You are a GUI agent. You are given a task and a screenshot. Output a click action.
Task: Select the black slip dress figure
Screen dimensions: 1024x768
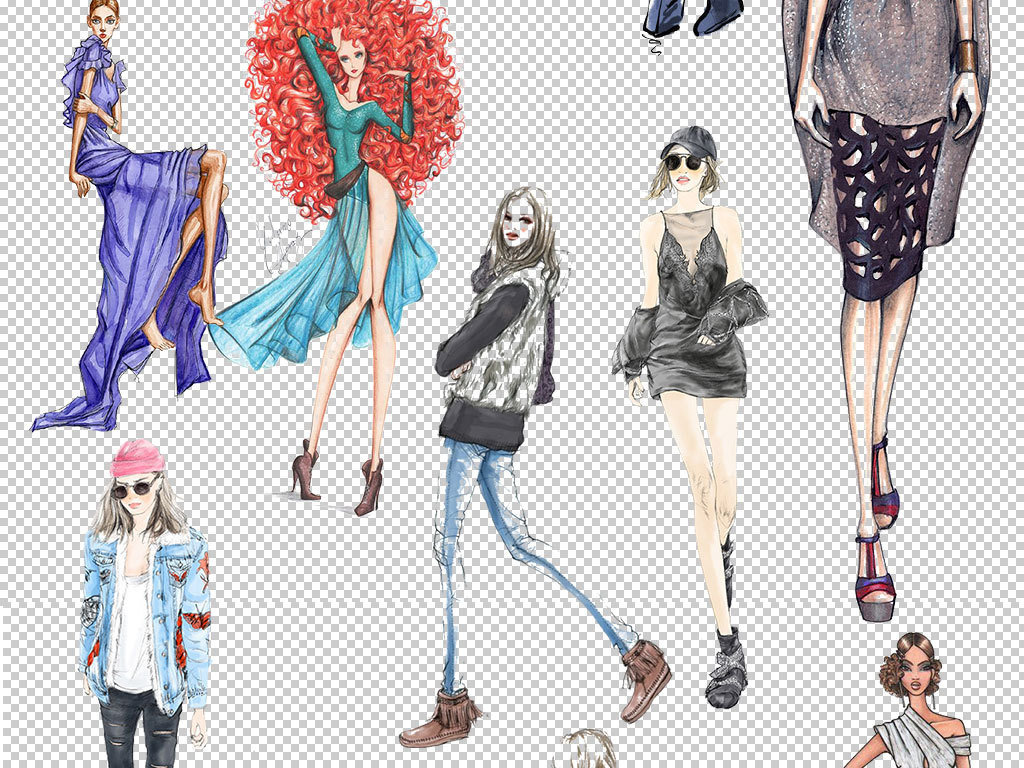pos(689,418)
